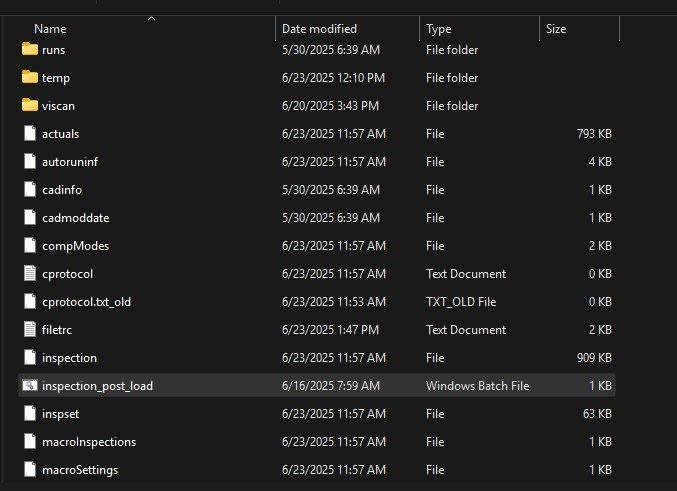Select the viscan folder icon
The height and width of the screenshot is (491, 677).
[30, 105]
